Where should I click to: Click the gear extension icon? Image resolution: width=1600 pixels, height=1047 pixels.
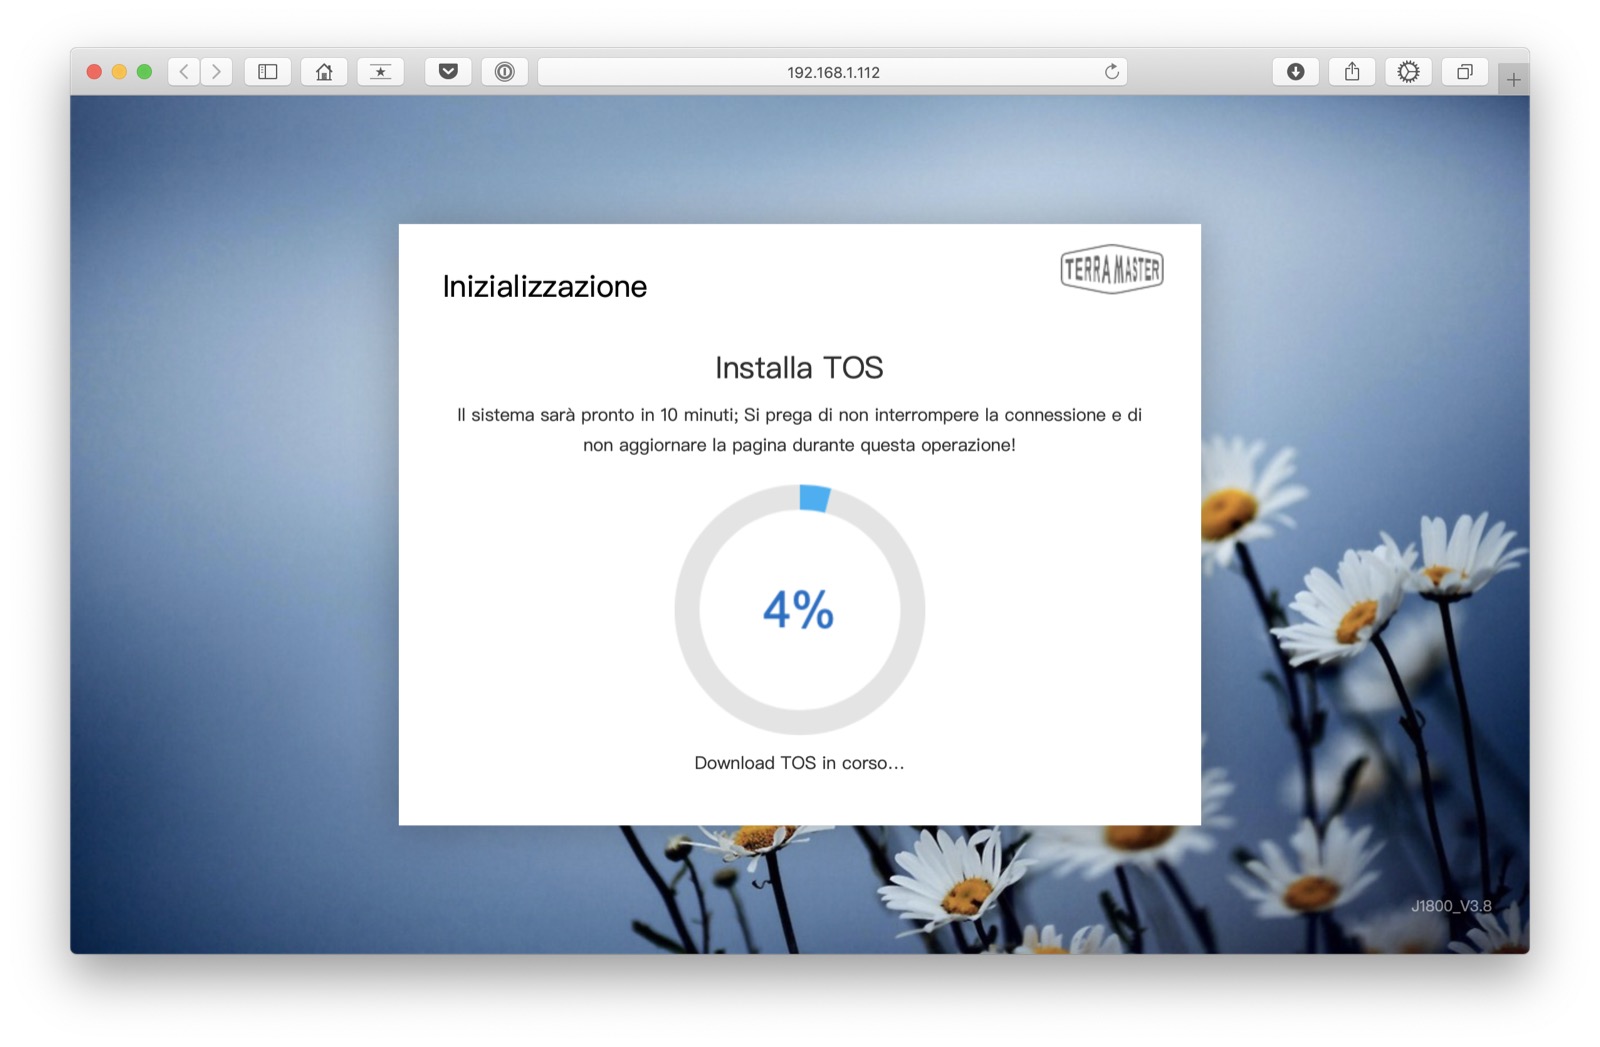coord(1408,72)
